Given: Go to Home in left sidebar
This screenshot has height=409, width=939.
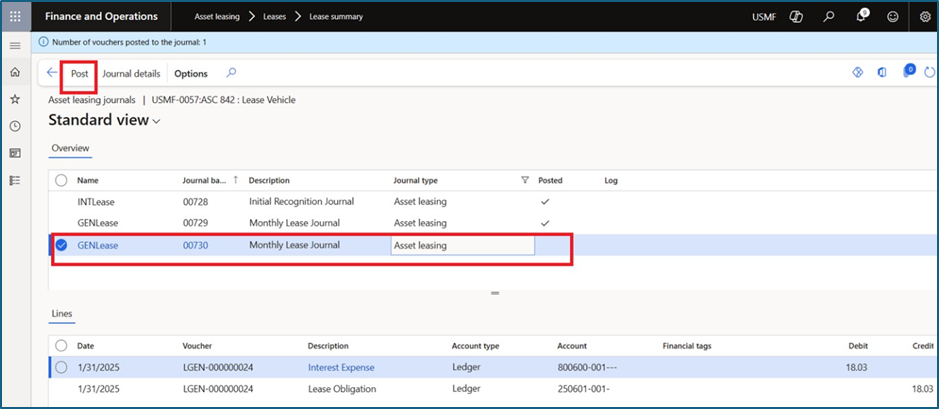Looking at the screenshot, I should point(15,73).
